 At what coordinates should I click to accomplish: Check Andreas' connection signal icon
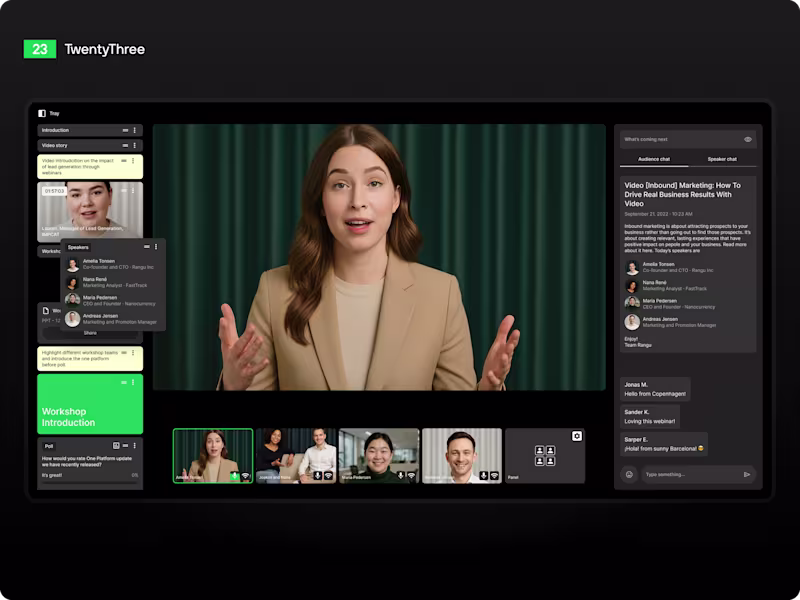pyautogui.click(x=494, y=476)
